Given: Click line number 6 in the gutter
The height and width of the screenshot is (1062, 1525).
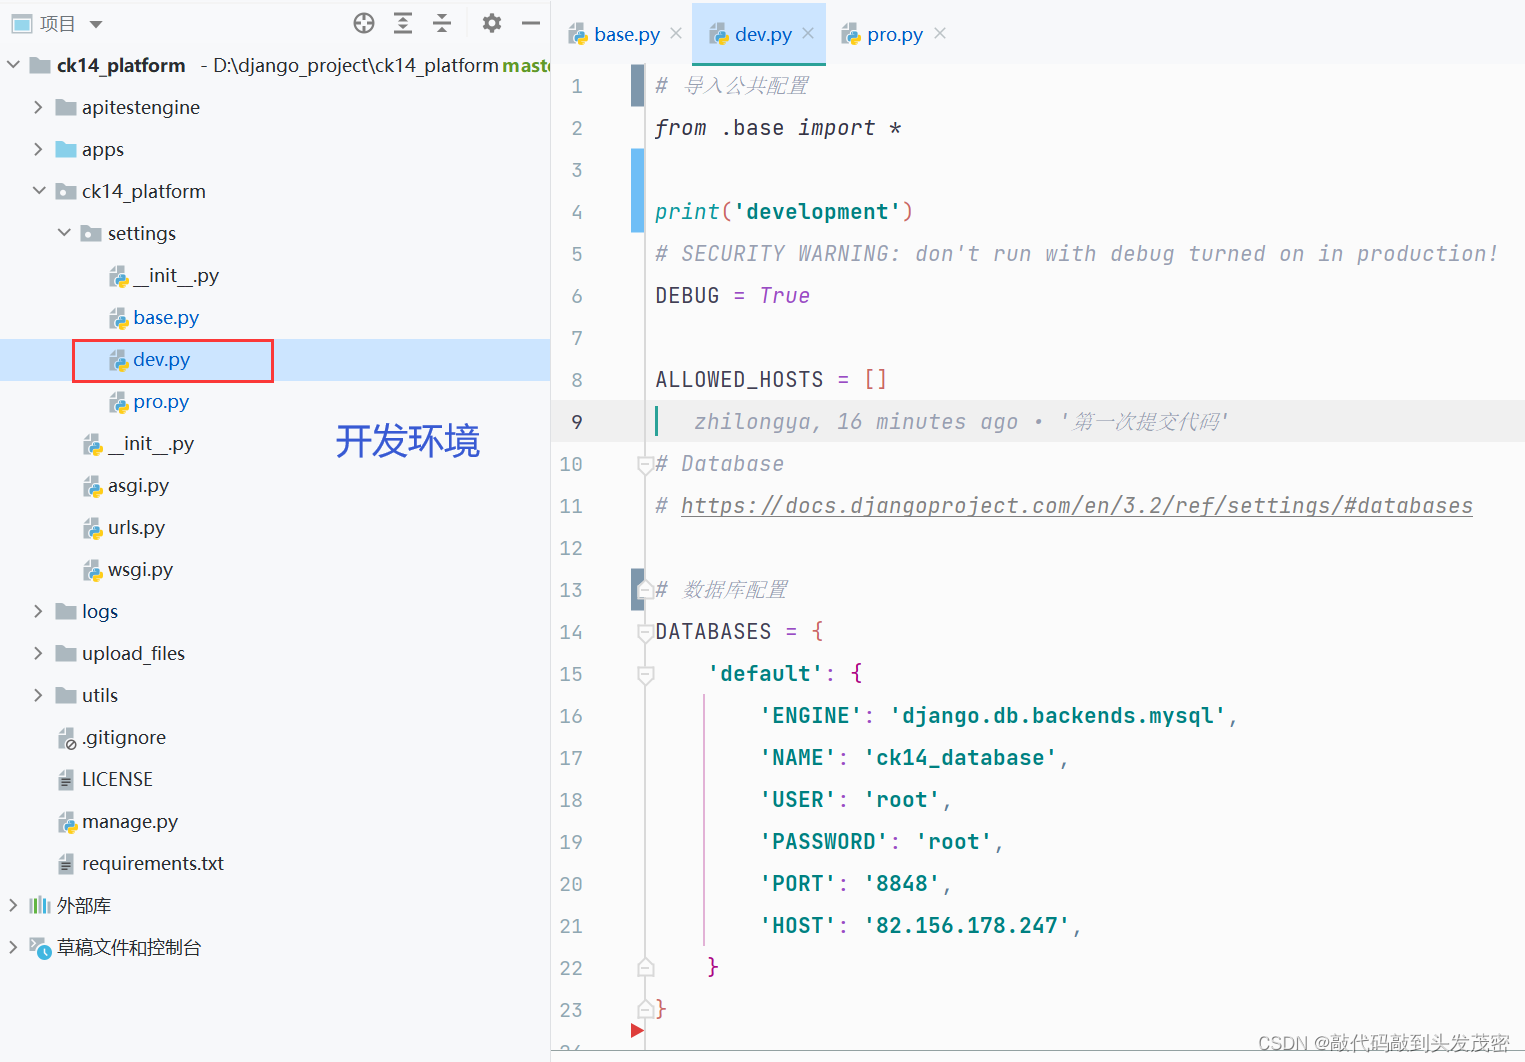Looking at the screenshot, I should tap(577, 296).
